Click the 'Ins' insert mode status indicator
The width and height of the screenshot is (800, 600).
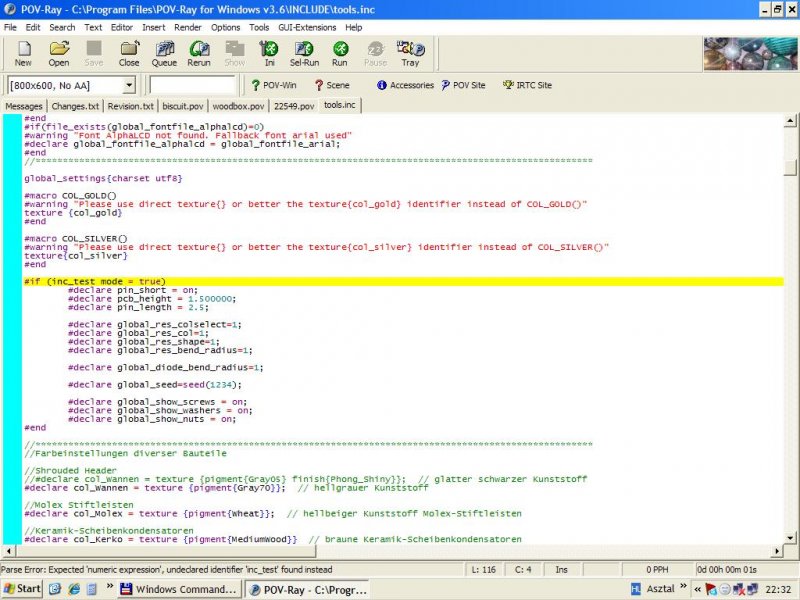561,569
